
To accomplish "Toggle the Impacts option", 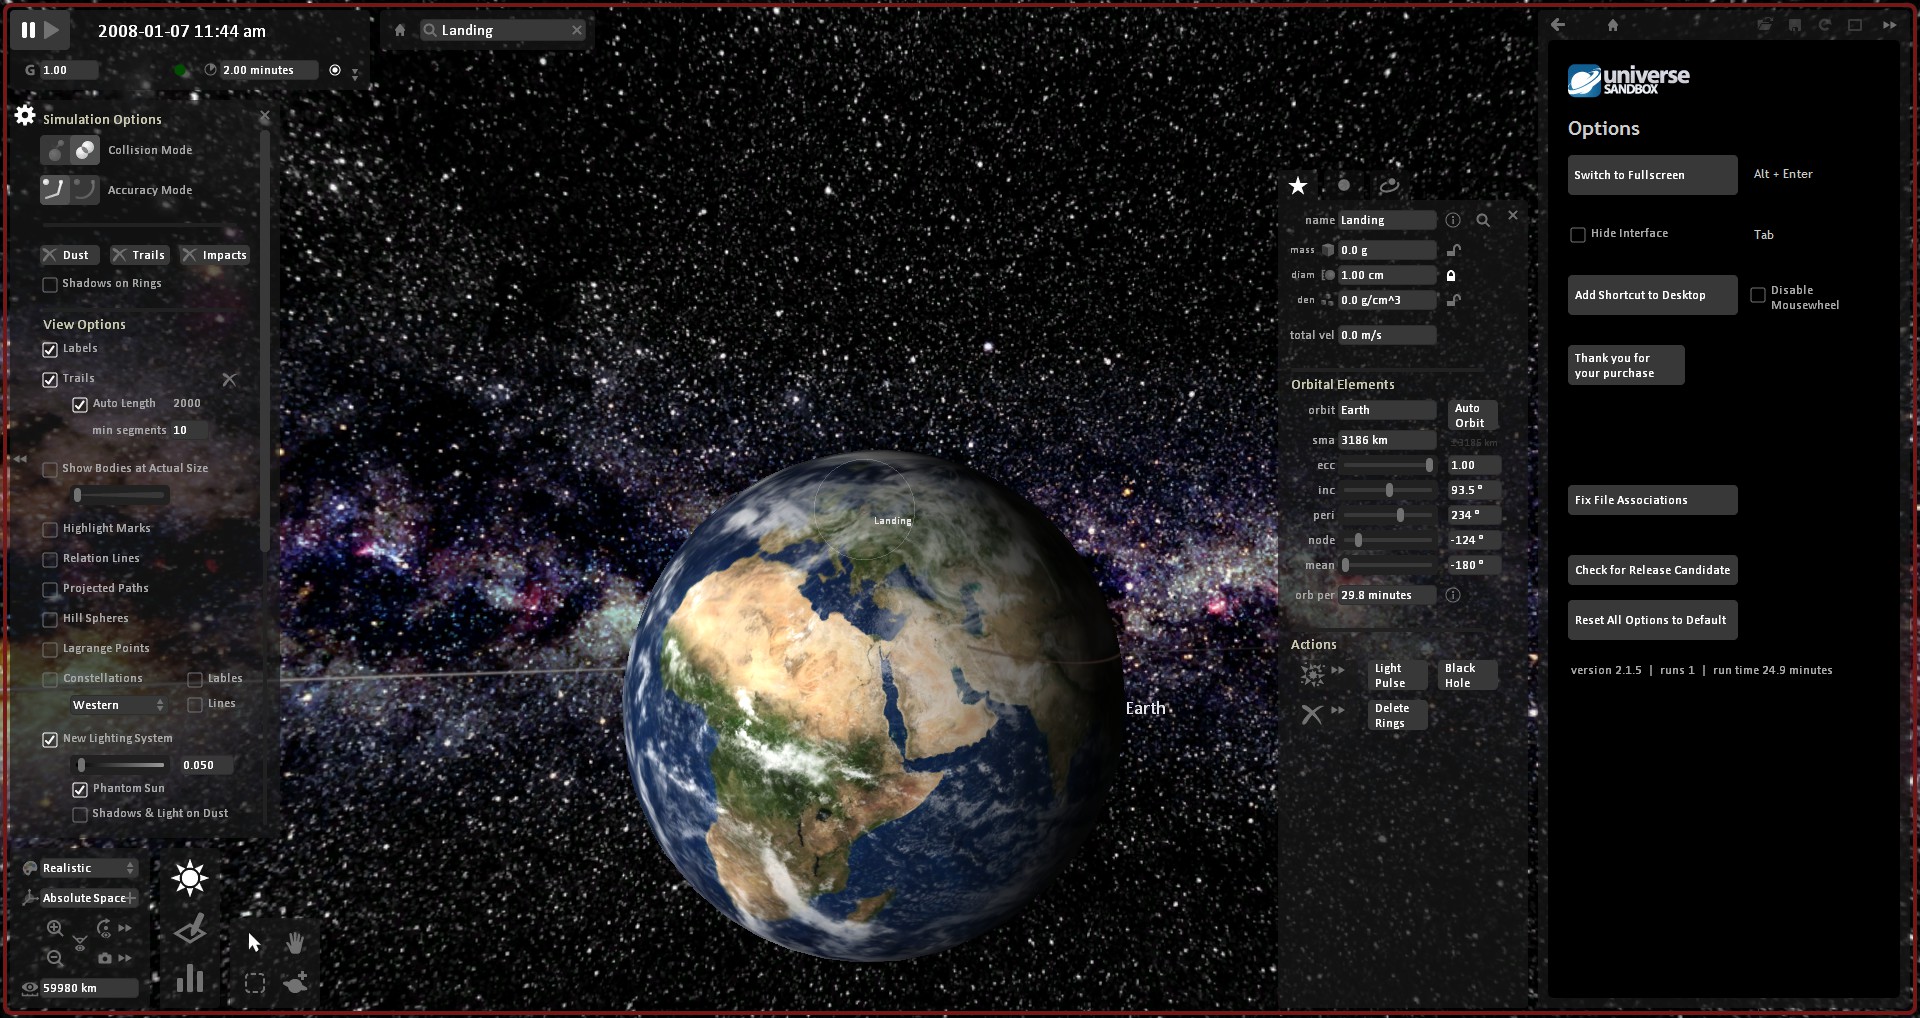I will click(215, 255).
